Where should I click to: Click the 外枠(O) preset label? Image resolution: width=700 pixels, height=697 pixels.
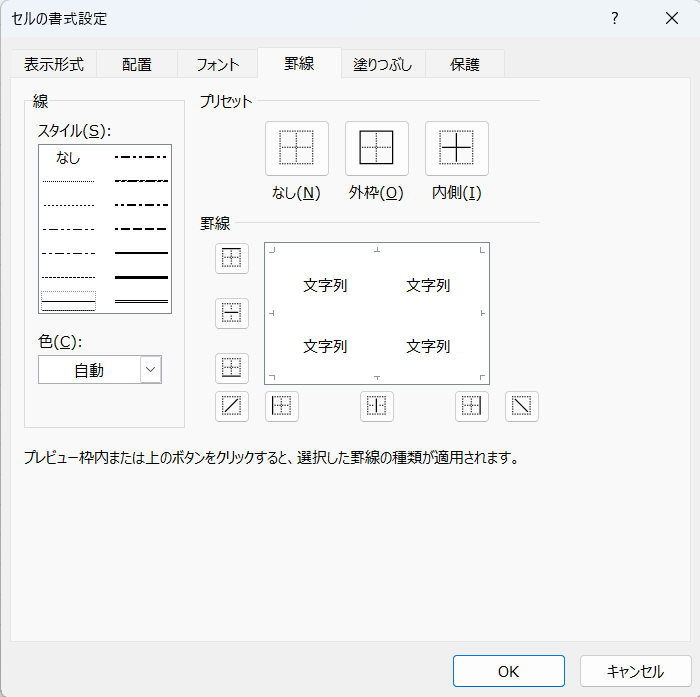pos(376,193)
